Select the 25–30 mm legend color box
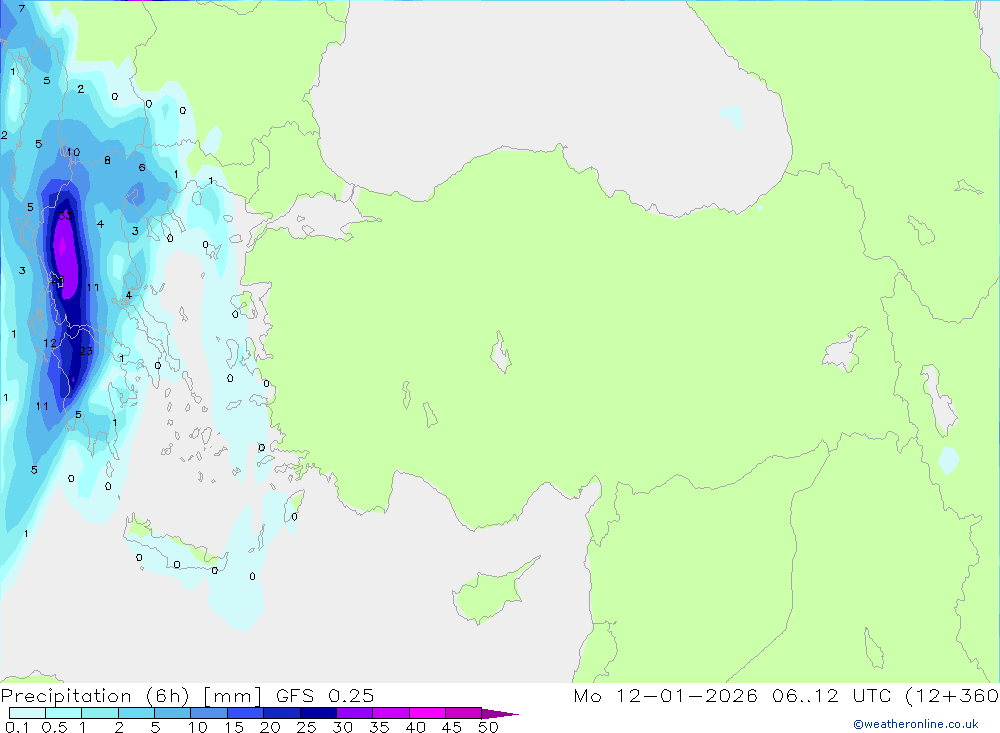Viewport: 1000px width, 733px height. tap(318, 713)
